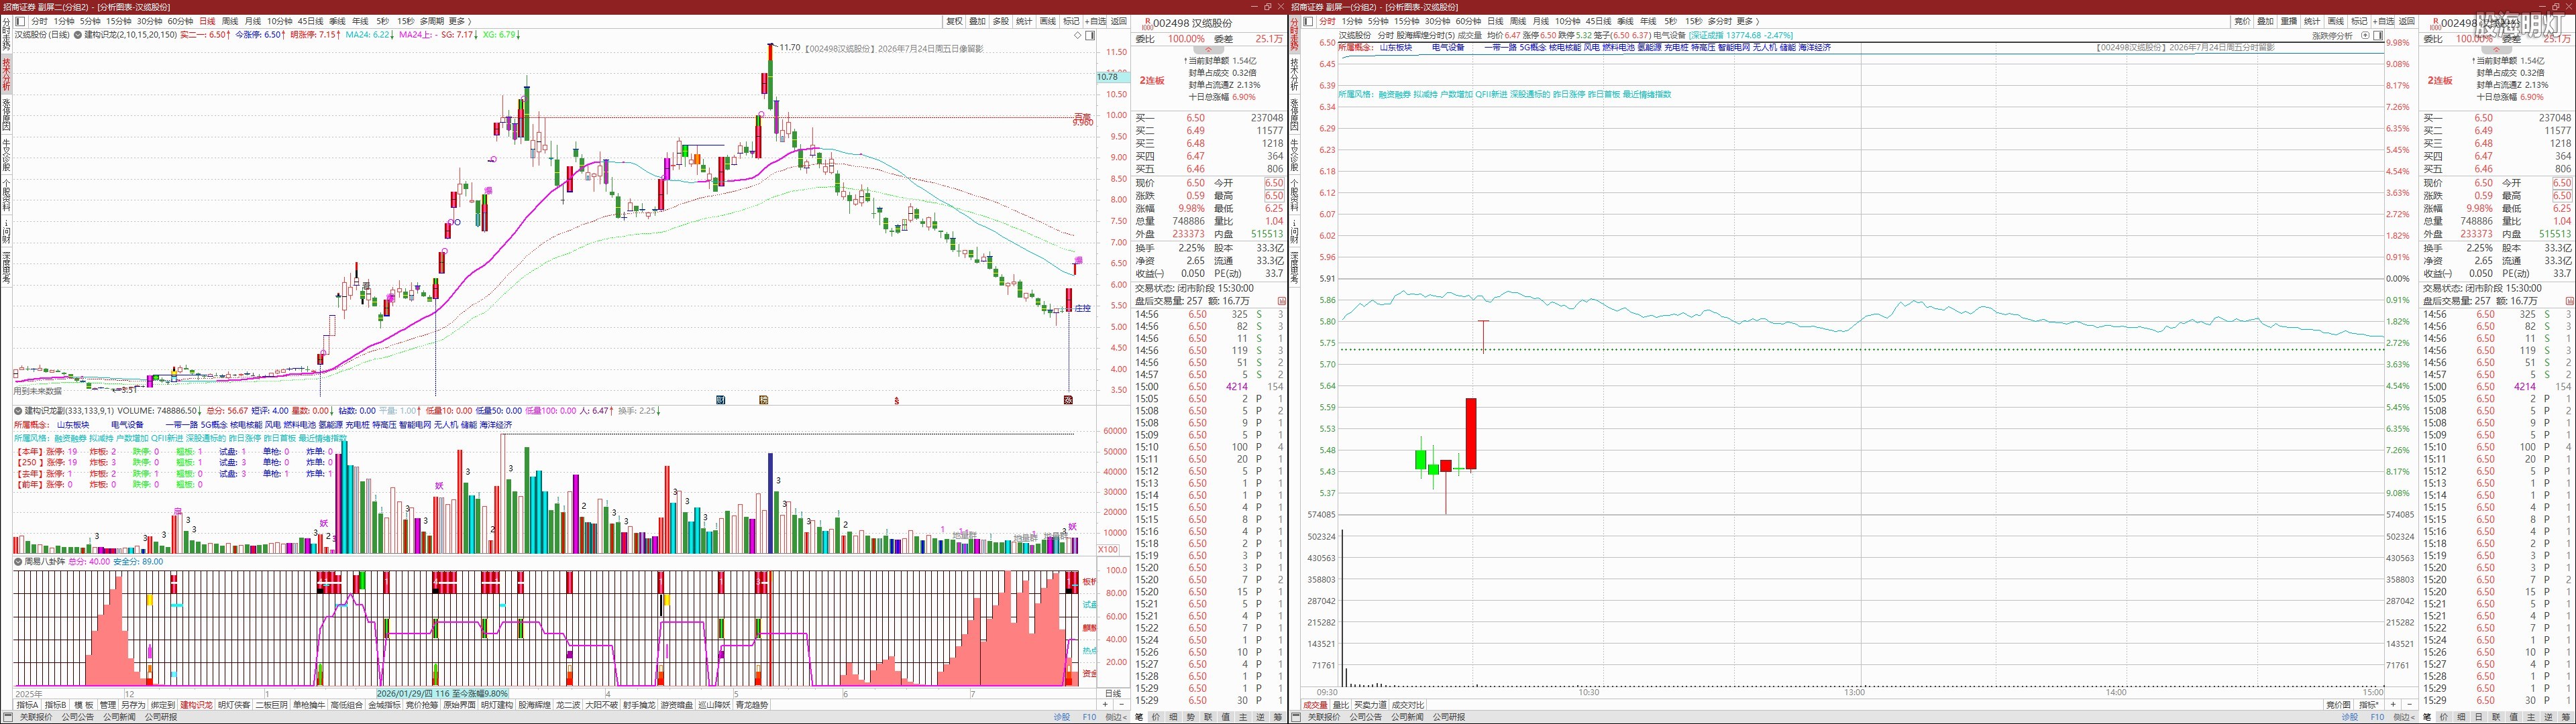Click small icon at right of 盘后交易量 row in 副屏二
Image resolution: width=2576 pixels, height=724 pixels.
point(1282,301)
